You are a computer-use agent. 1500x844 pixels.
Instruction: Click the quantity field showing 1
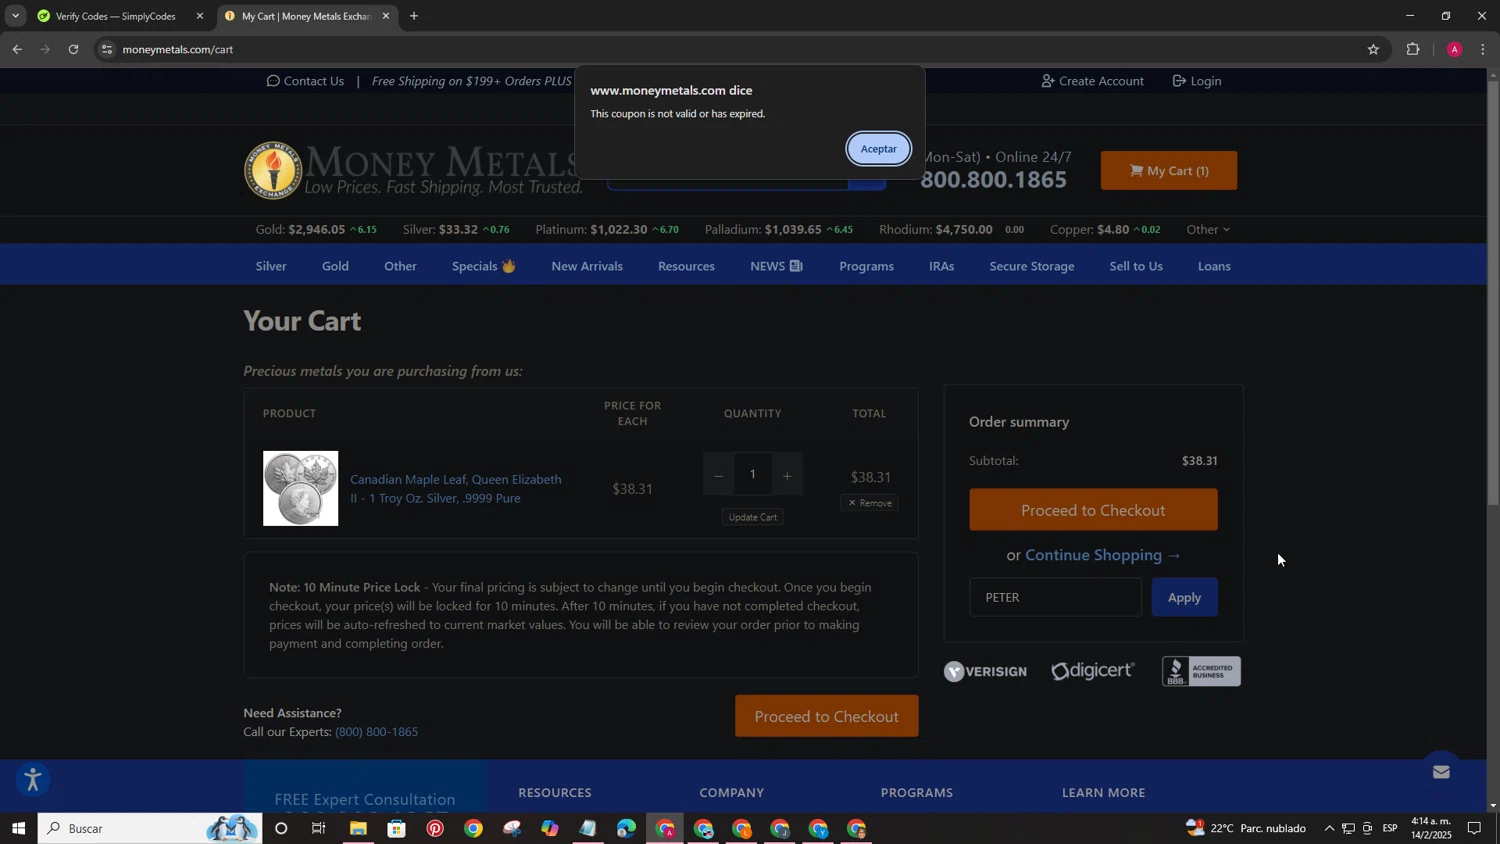[x=753, y=474]
